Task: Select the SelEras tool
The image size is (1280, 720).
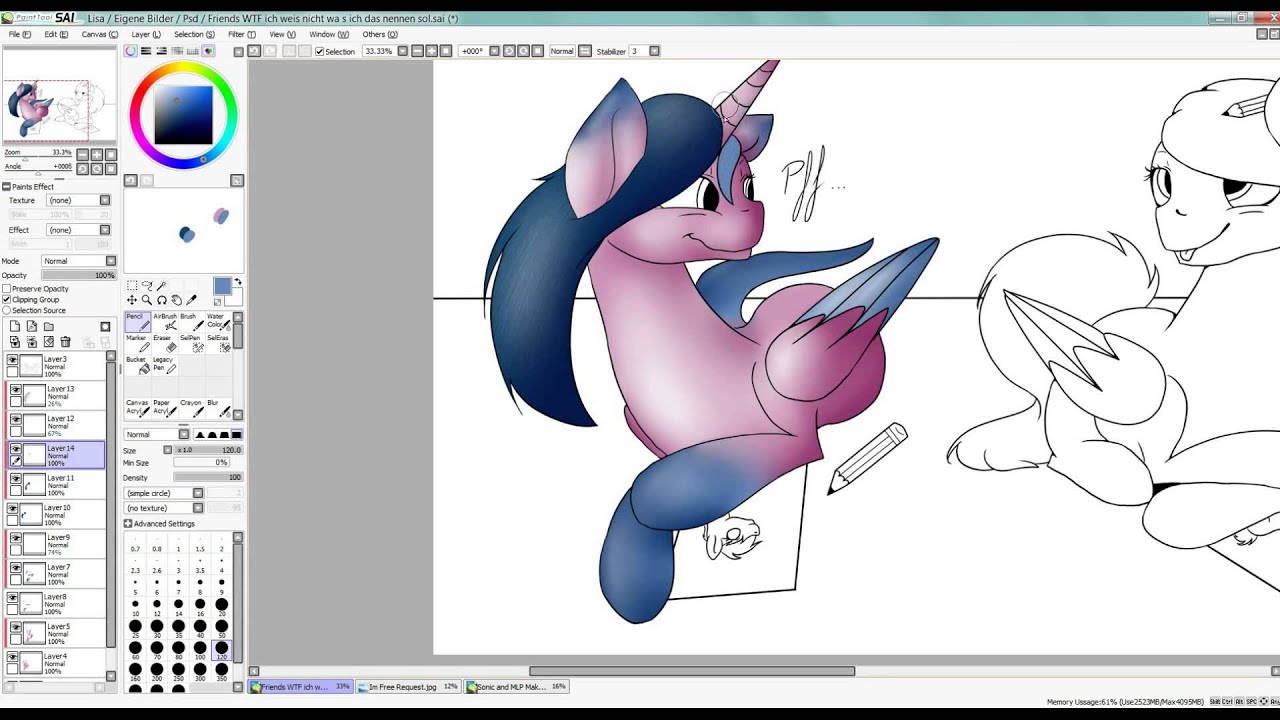Action: [218, 344]
